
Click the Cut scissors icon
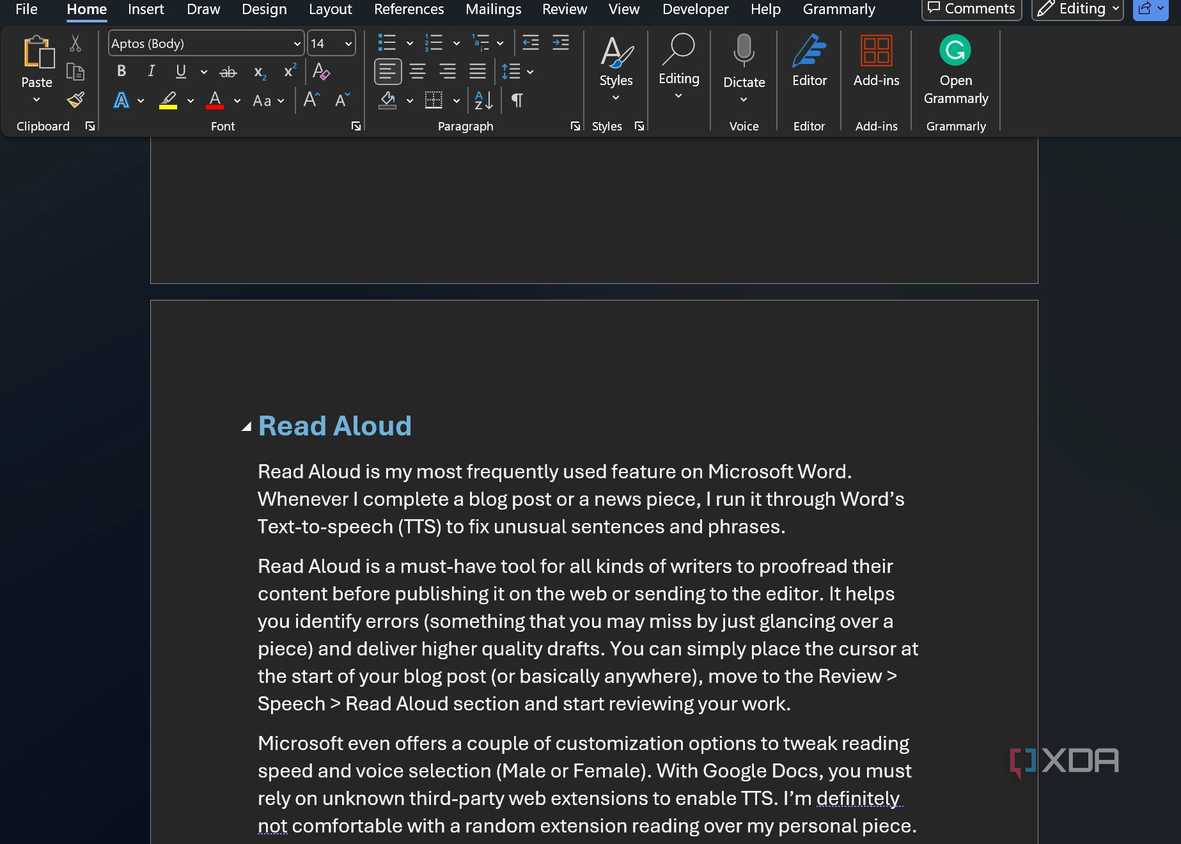[x=75, y=44]
